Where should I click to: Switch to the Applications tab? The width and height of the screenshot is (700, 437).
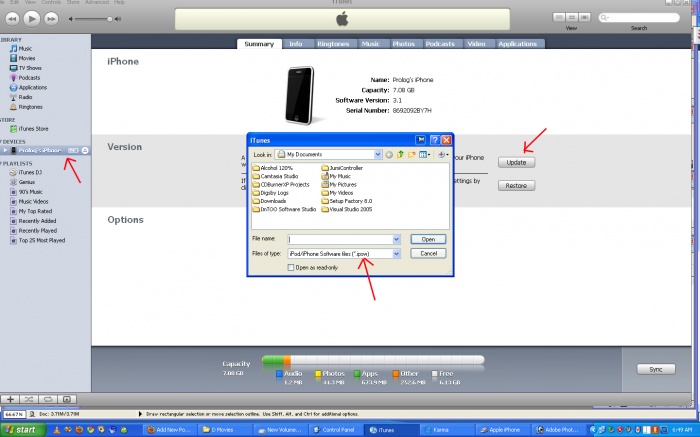(517, 44)
